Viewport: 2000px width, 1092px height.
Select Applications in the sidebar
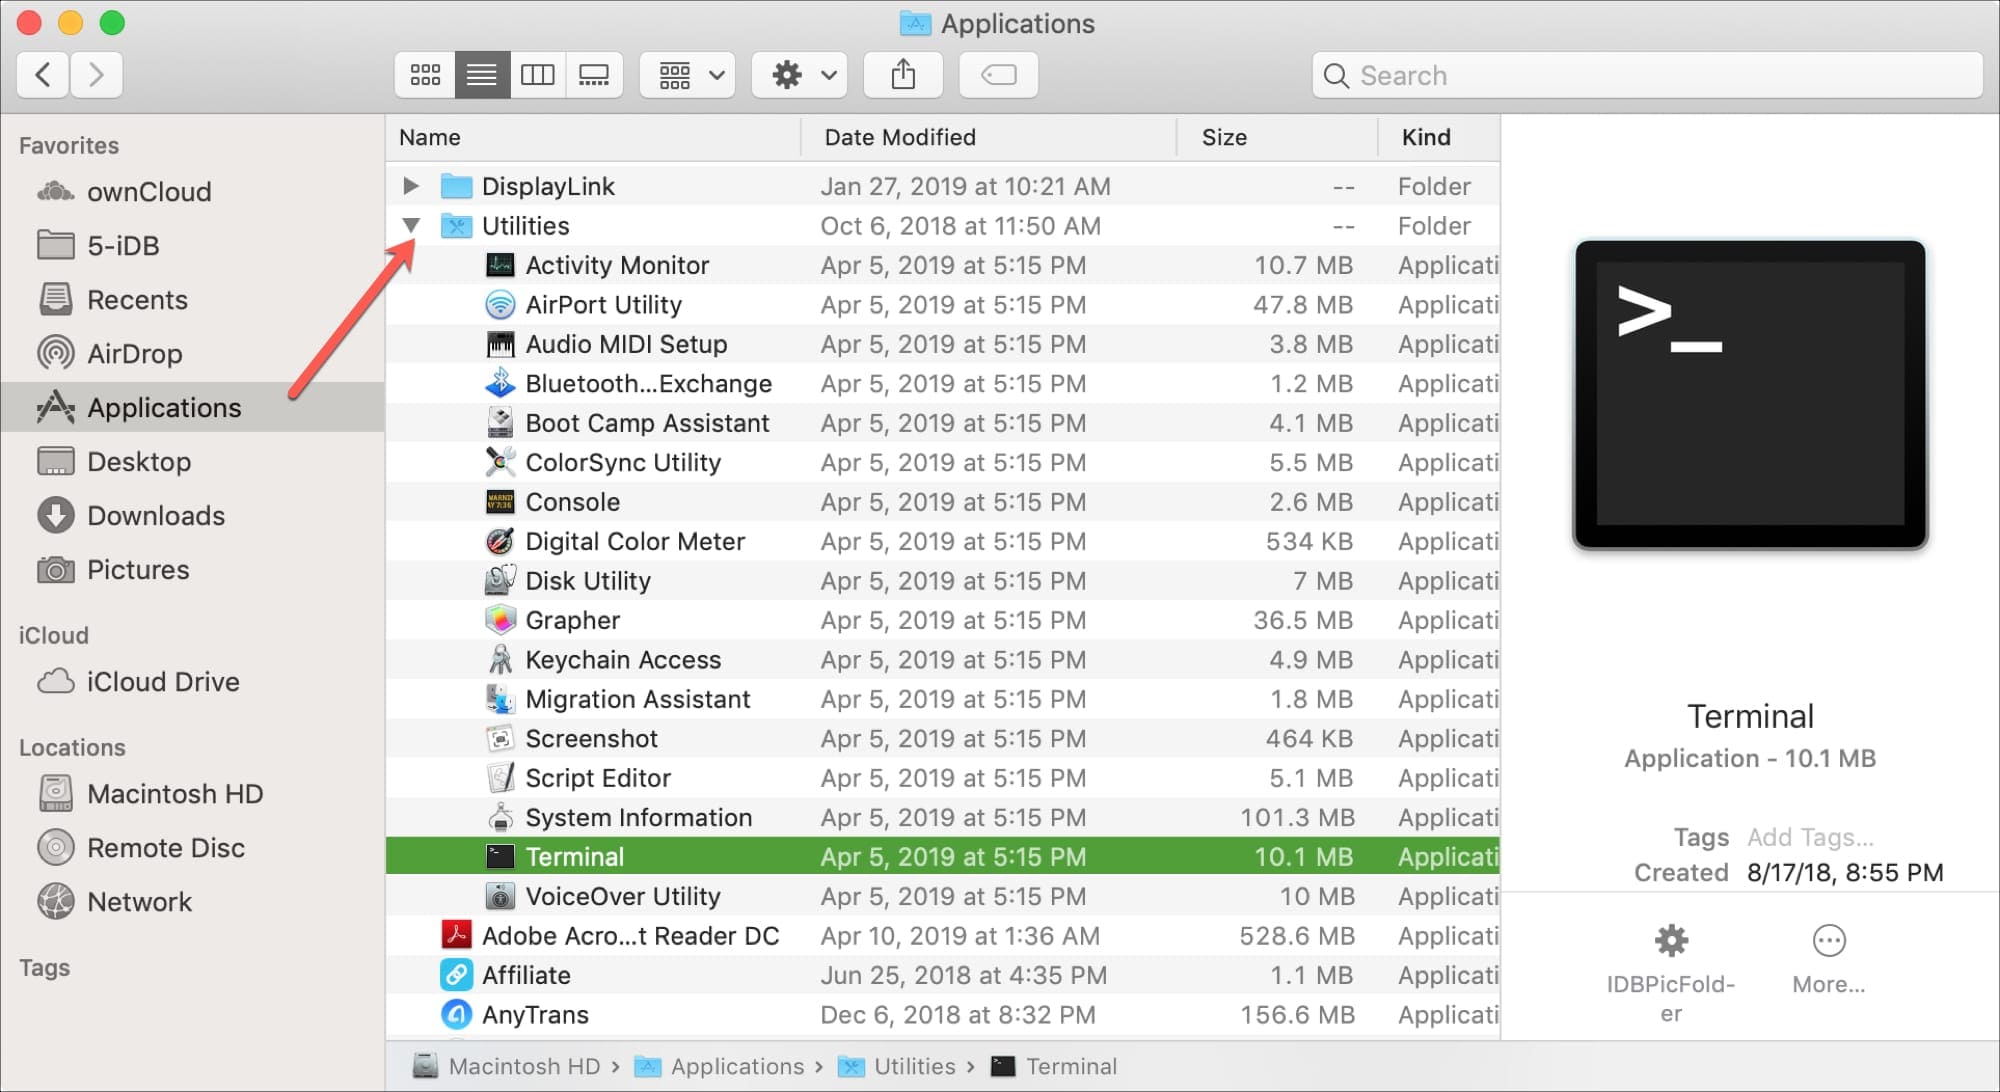[164, 407]
